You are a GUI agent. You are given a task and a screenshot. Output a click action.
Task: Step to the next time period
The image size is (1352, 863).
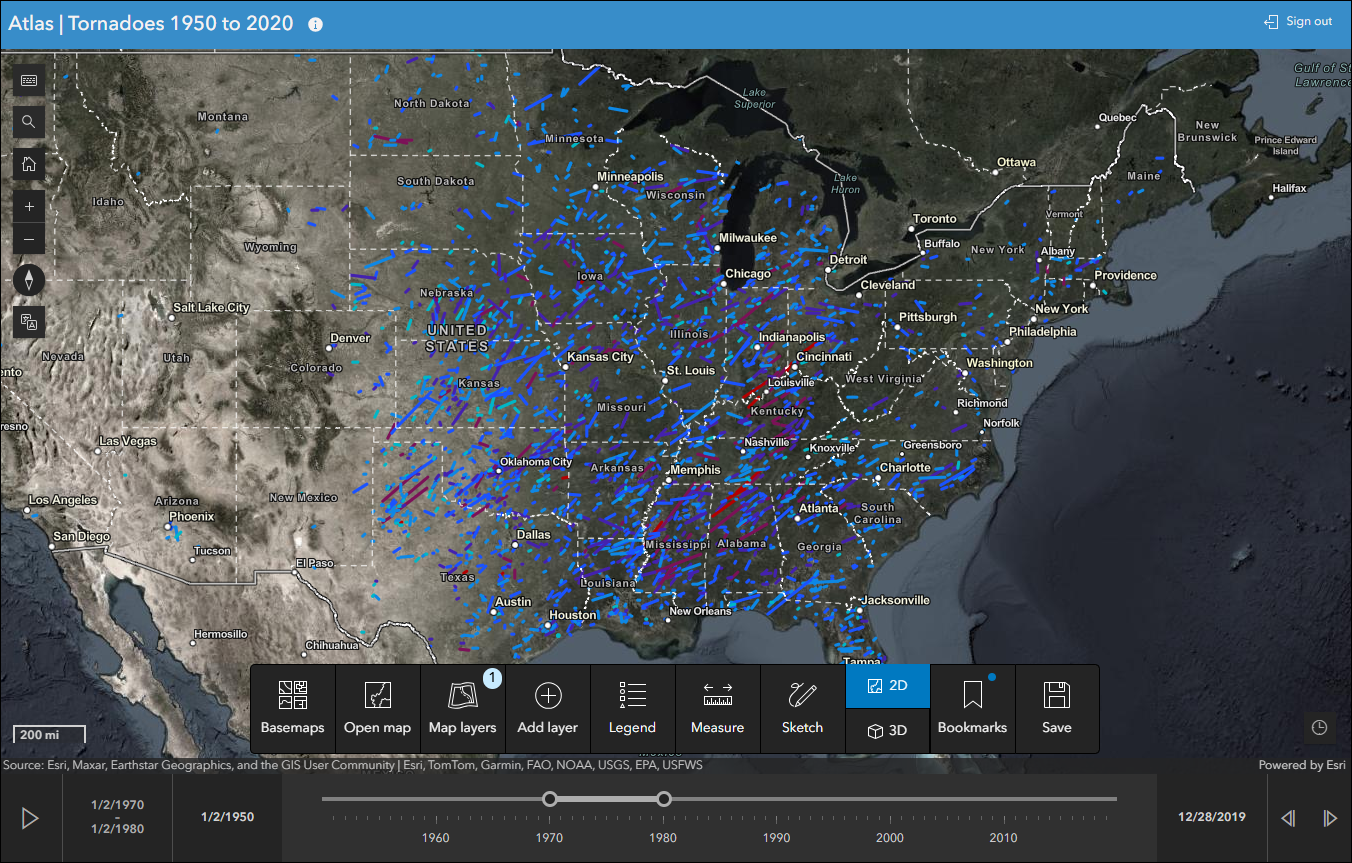pyautogui.click(x=1330, y=818)
